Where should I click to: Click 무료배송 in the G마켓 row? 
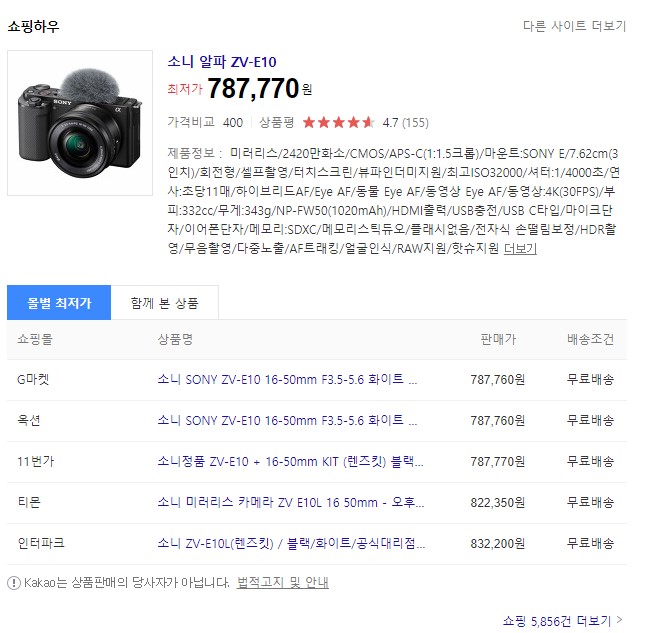590,379
